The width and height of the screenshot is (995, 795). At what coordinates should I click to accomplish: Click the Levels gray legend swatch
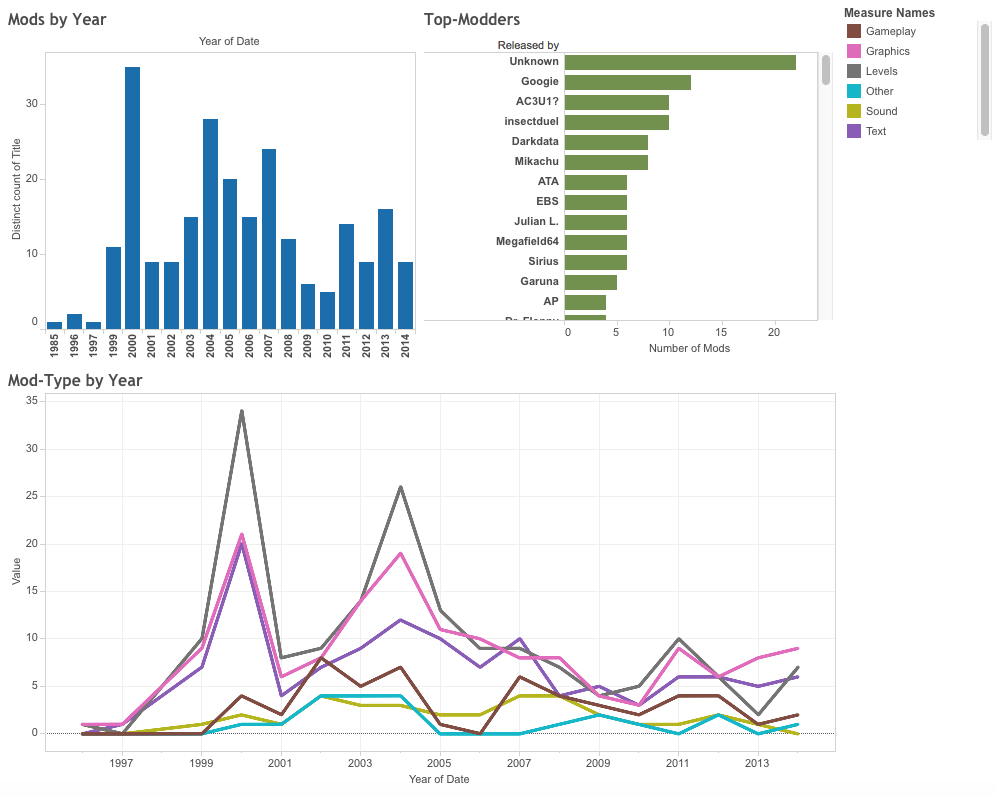tap(853, 71)
